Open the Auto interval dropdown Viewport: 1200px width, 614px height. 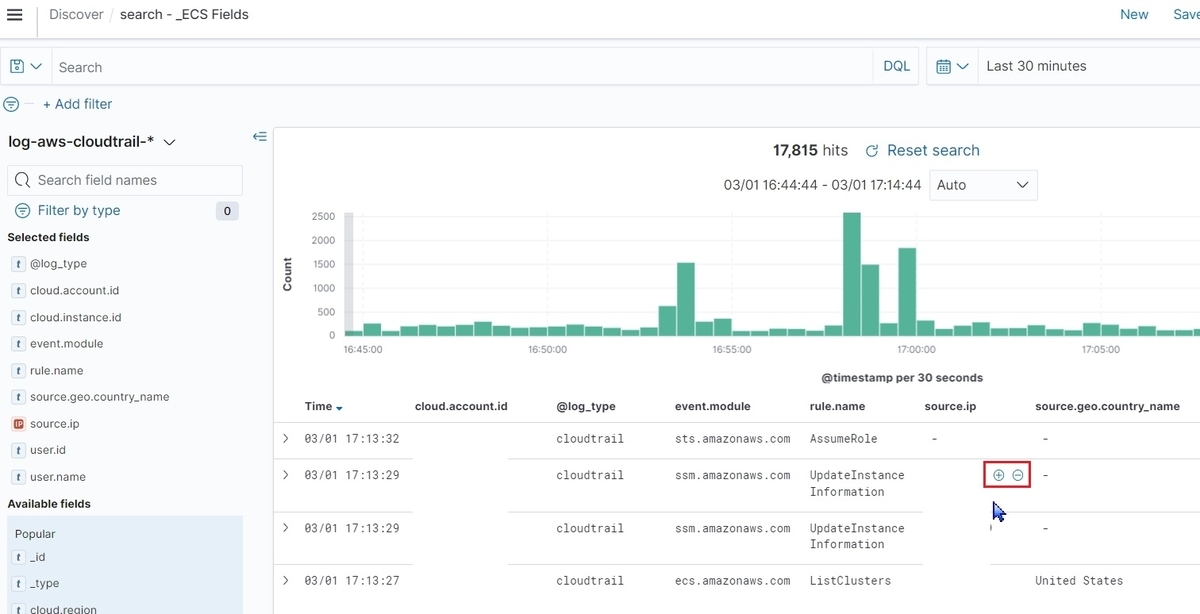pyautogui.click(x=983, y=185)
